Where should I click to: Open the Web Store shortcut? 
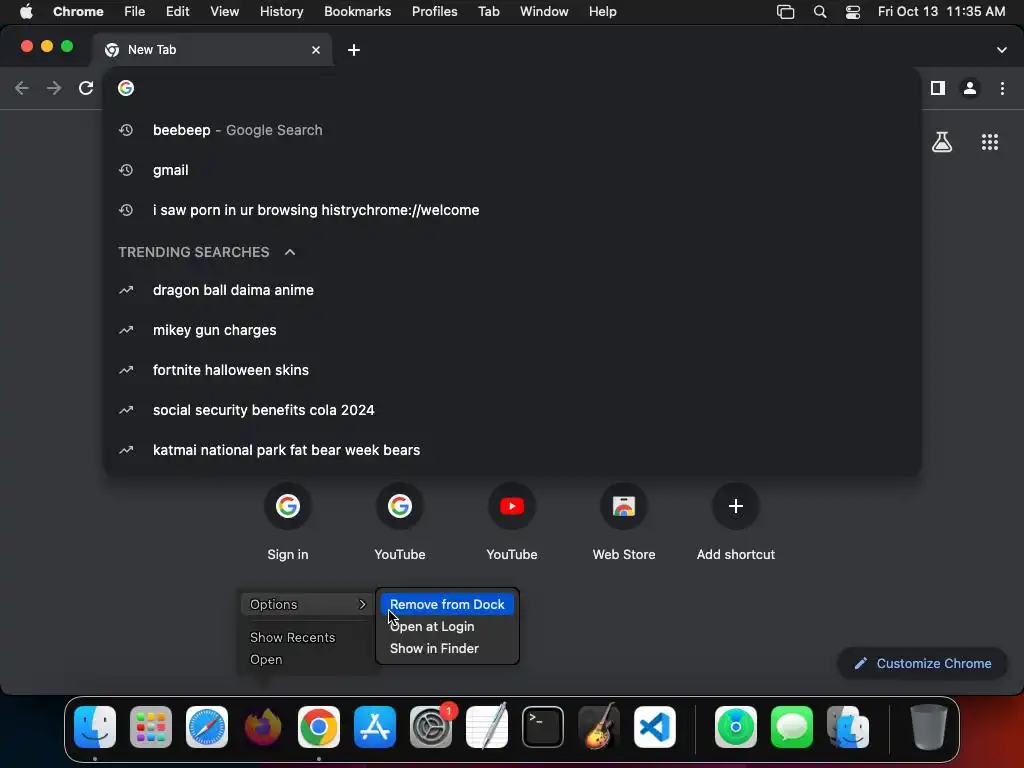coord(624,521)
